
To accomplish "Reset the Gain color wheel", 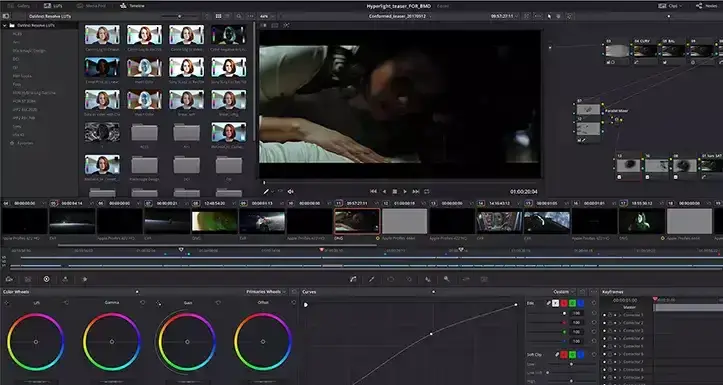I will tap(218, 302).
